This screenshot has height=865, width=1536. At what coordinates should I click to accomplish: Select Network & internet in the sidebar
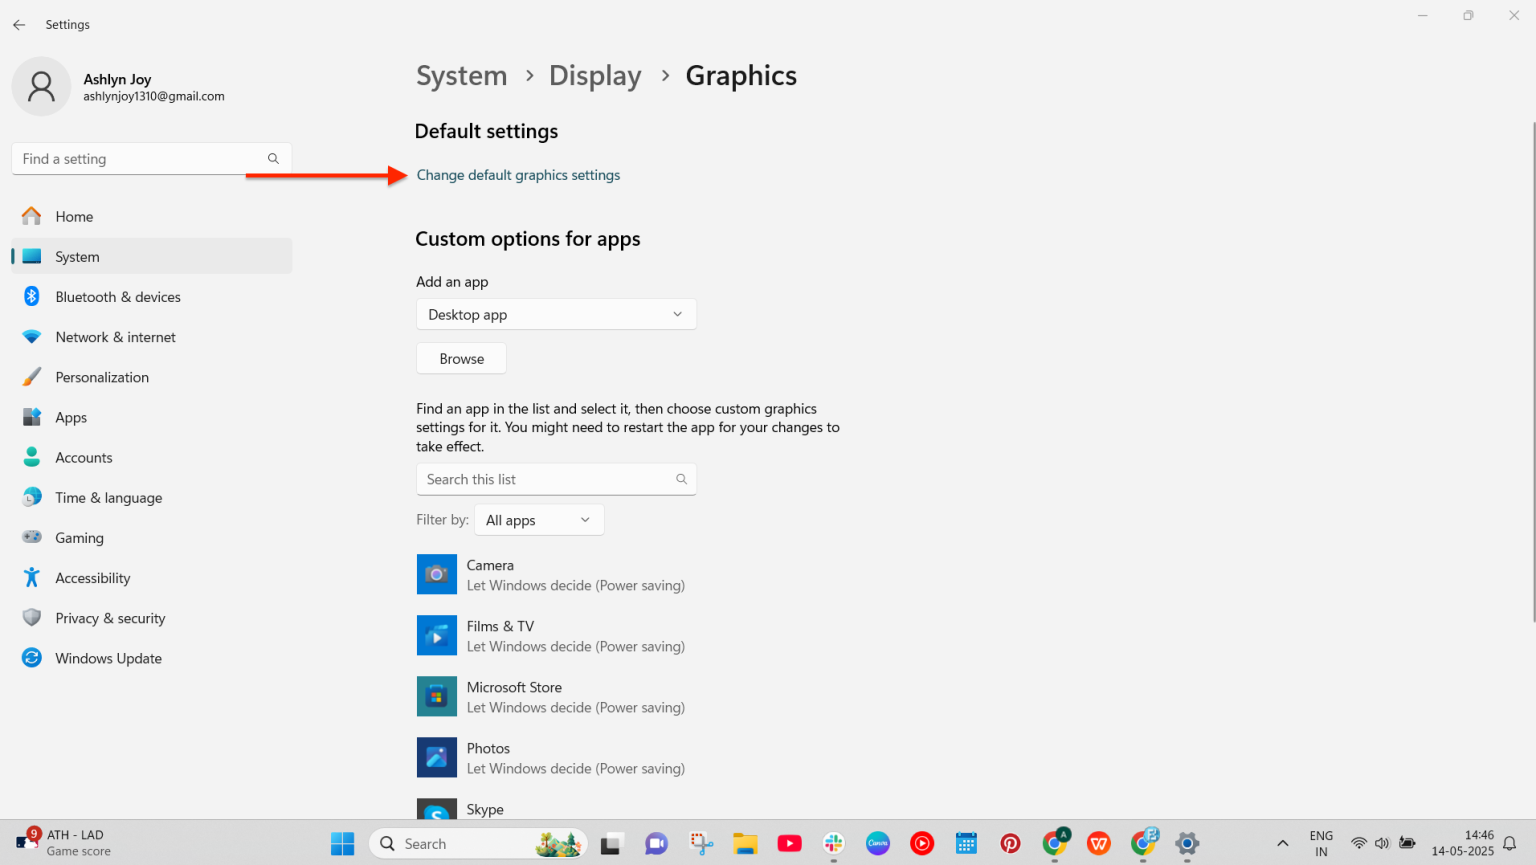[x=115, y=337]
